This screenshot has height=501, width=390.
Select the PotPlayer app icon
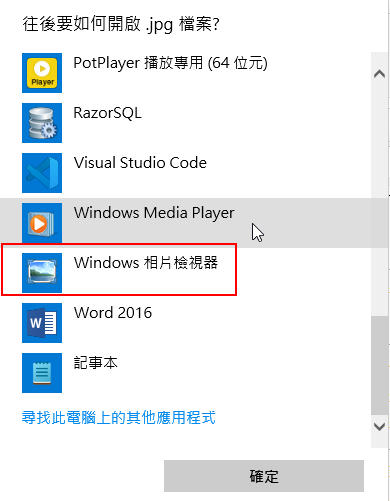42,73
